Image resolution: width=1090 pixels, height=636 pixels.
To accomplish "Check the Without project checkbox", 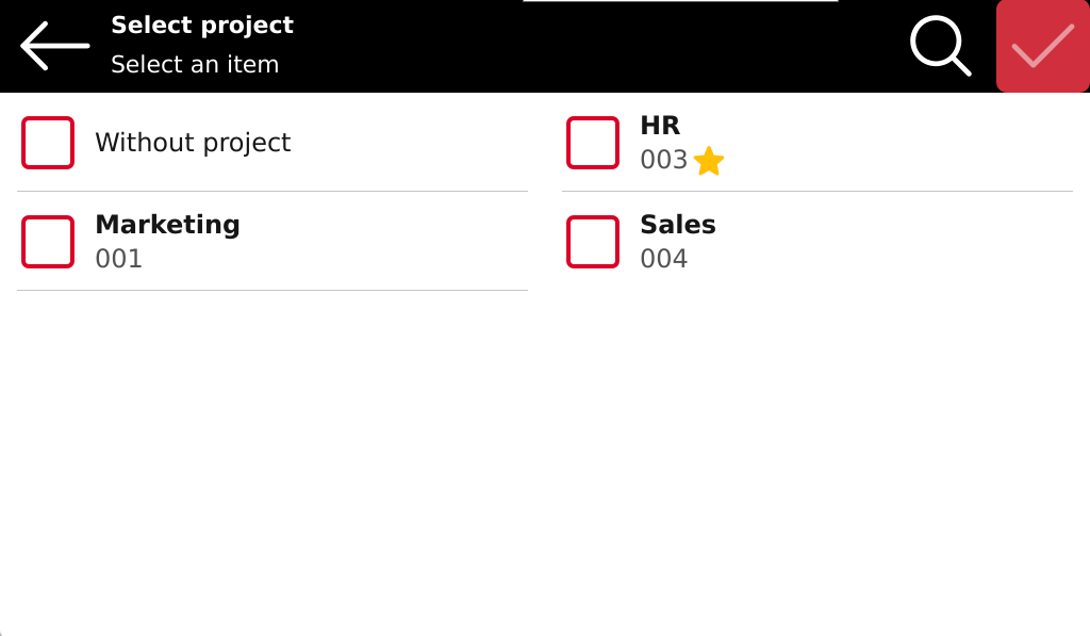I will 48,142.
